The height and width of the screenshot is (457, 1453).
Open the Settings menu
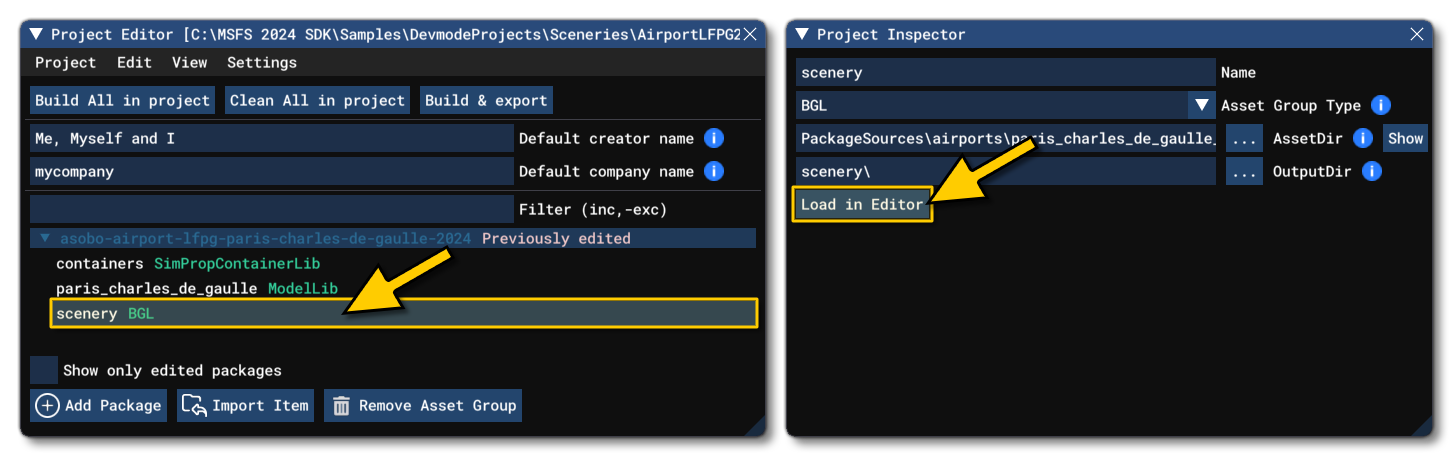261,63
